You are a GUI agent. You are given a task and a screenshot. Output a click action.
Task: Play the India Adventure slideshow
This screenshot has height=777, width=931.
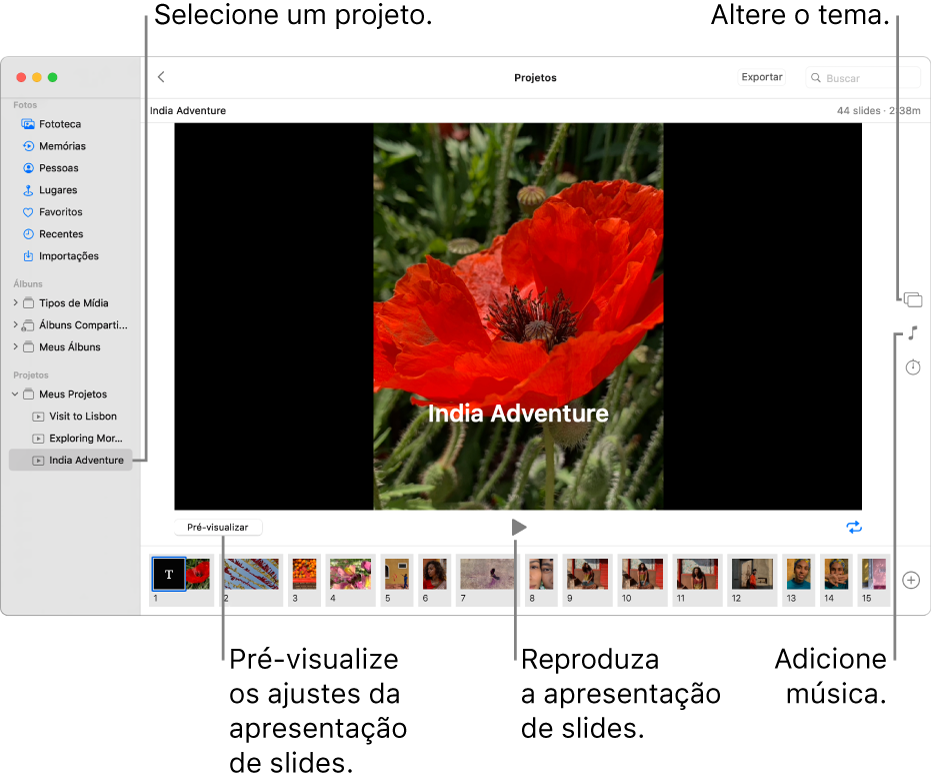coord(518,526)
